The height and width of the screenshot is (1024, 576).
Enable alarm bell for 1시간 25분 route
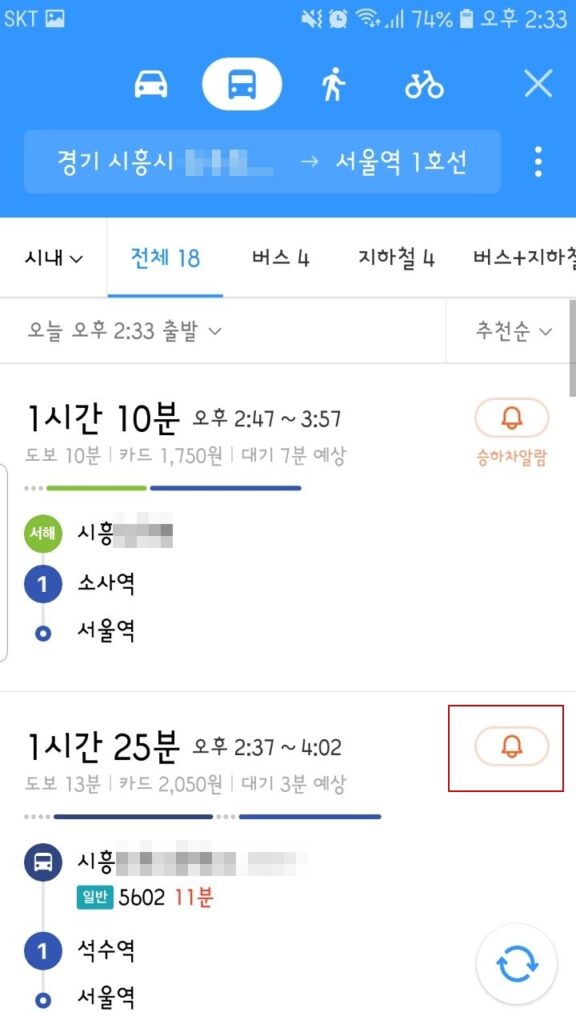pyautogui.click(x=511, y=746)
